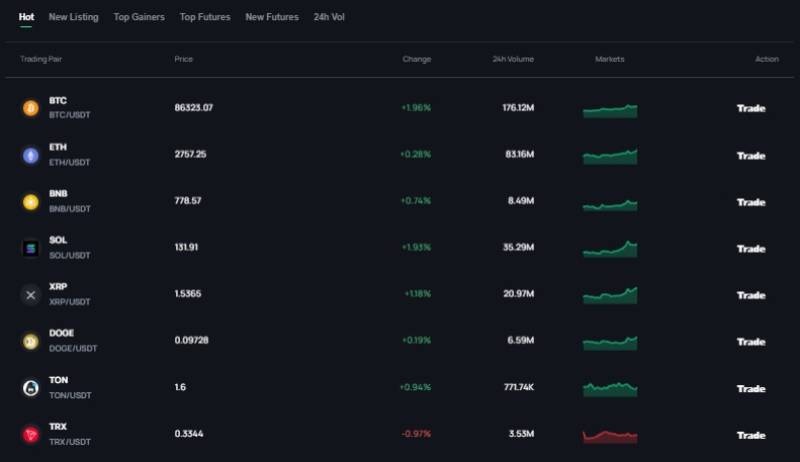Click the BNB coin icon
The height and width of the screenshot is (462, 800).
31,202
